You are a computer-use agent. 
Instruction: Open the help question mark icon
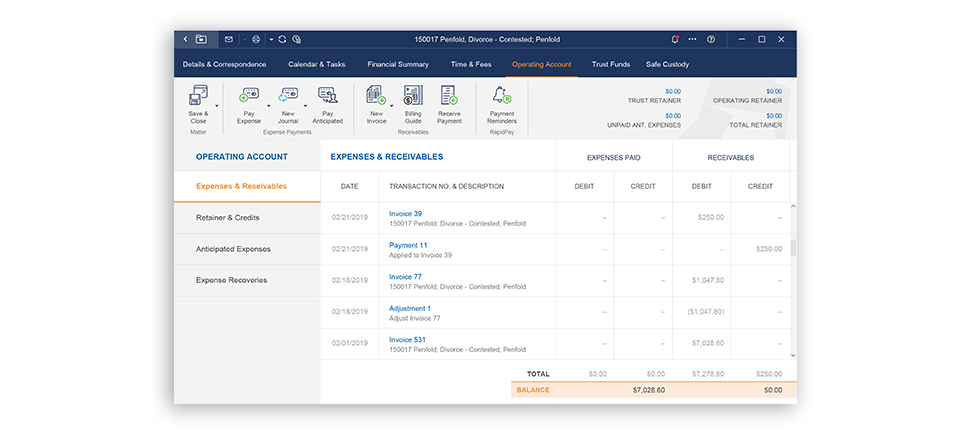(x=711, y=39)
